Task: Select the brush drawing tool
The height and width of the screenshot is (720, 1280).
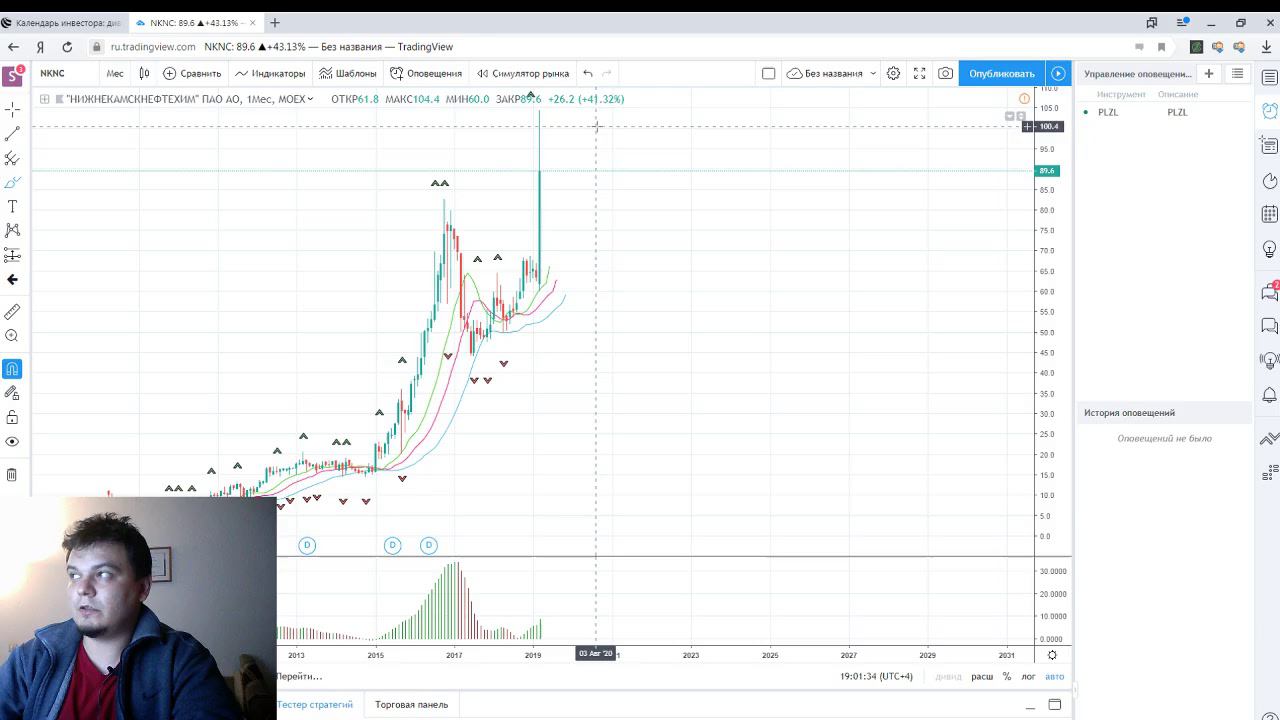Action: (12, 182)
